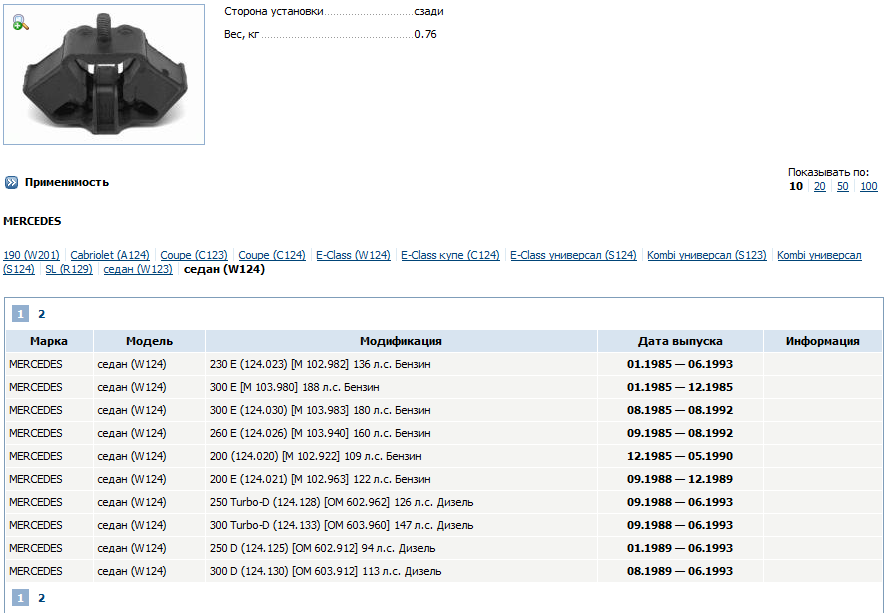Open the SL (R129) model link
This screenshot has height=613, width=887.
69,269
